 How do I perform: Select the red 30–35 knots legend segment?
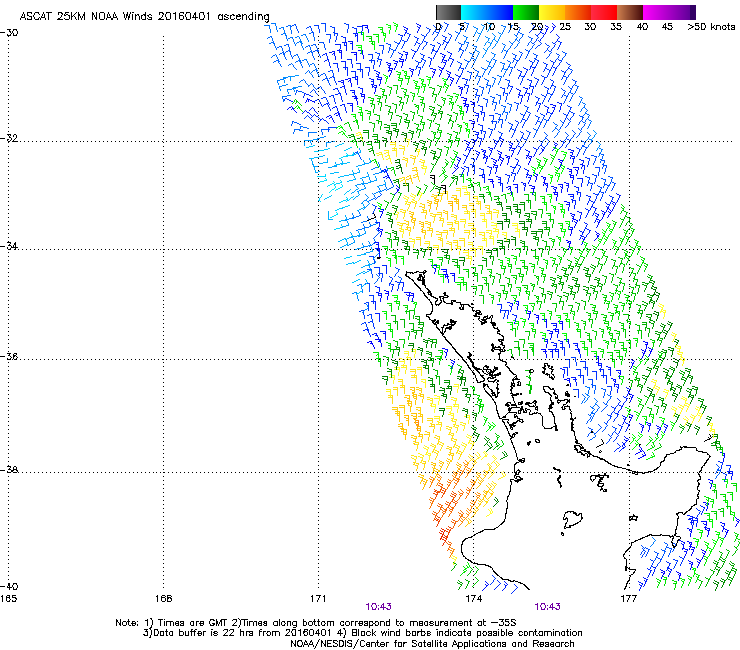point(604,12)
